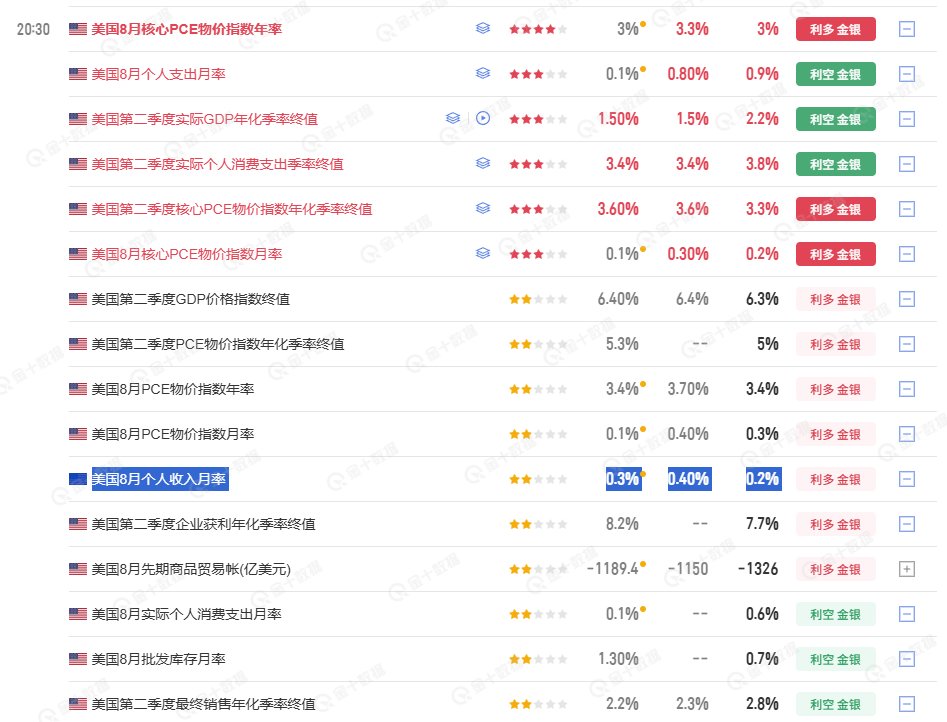Open layers icon for 美国8月核心PCE物价指数月率
This screenshot has width=947, height=722.
click(x=483, y=254)
